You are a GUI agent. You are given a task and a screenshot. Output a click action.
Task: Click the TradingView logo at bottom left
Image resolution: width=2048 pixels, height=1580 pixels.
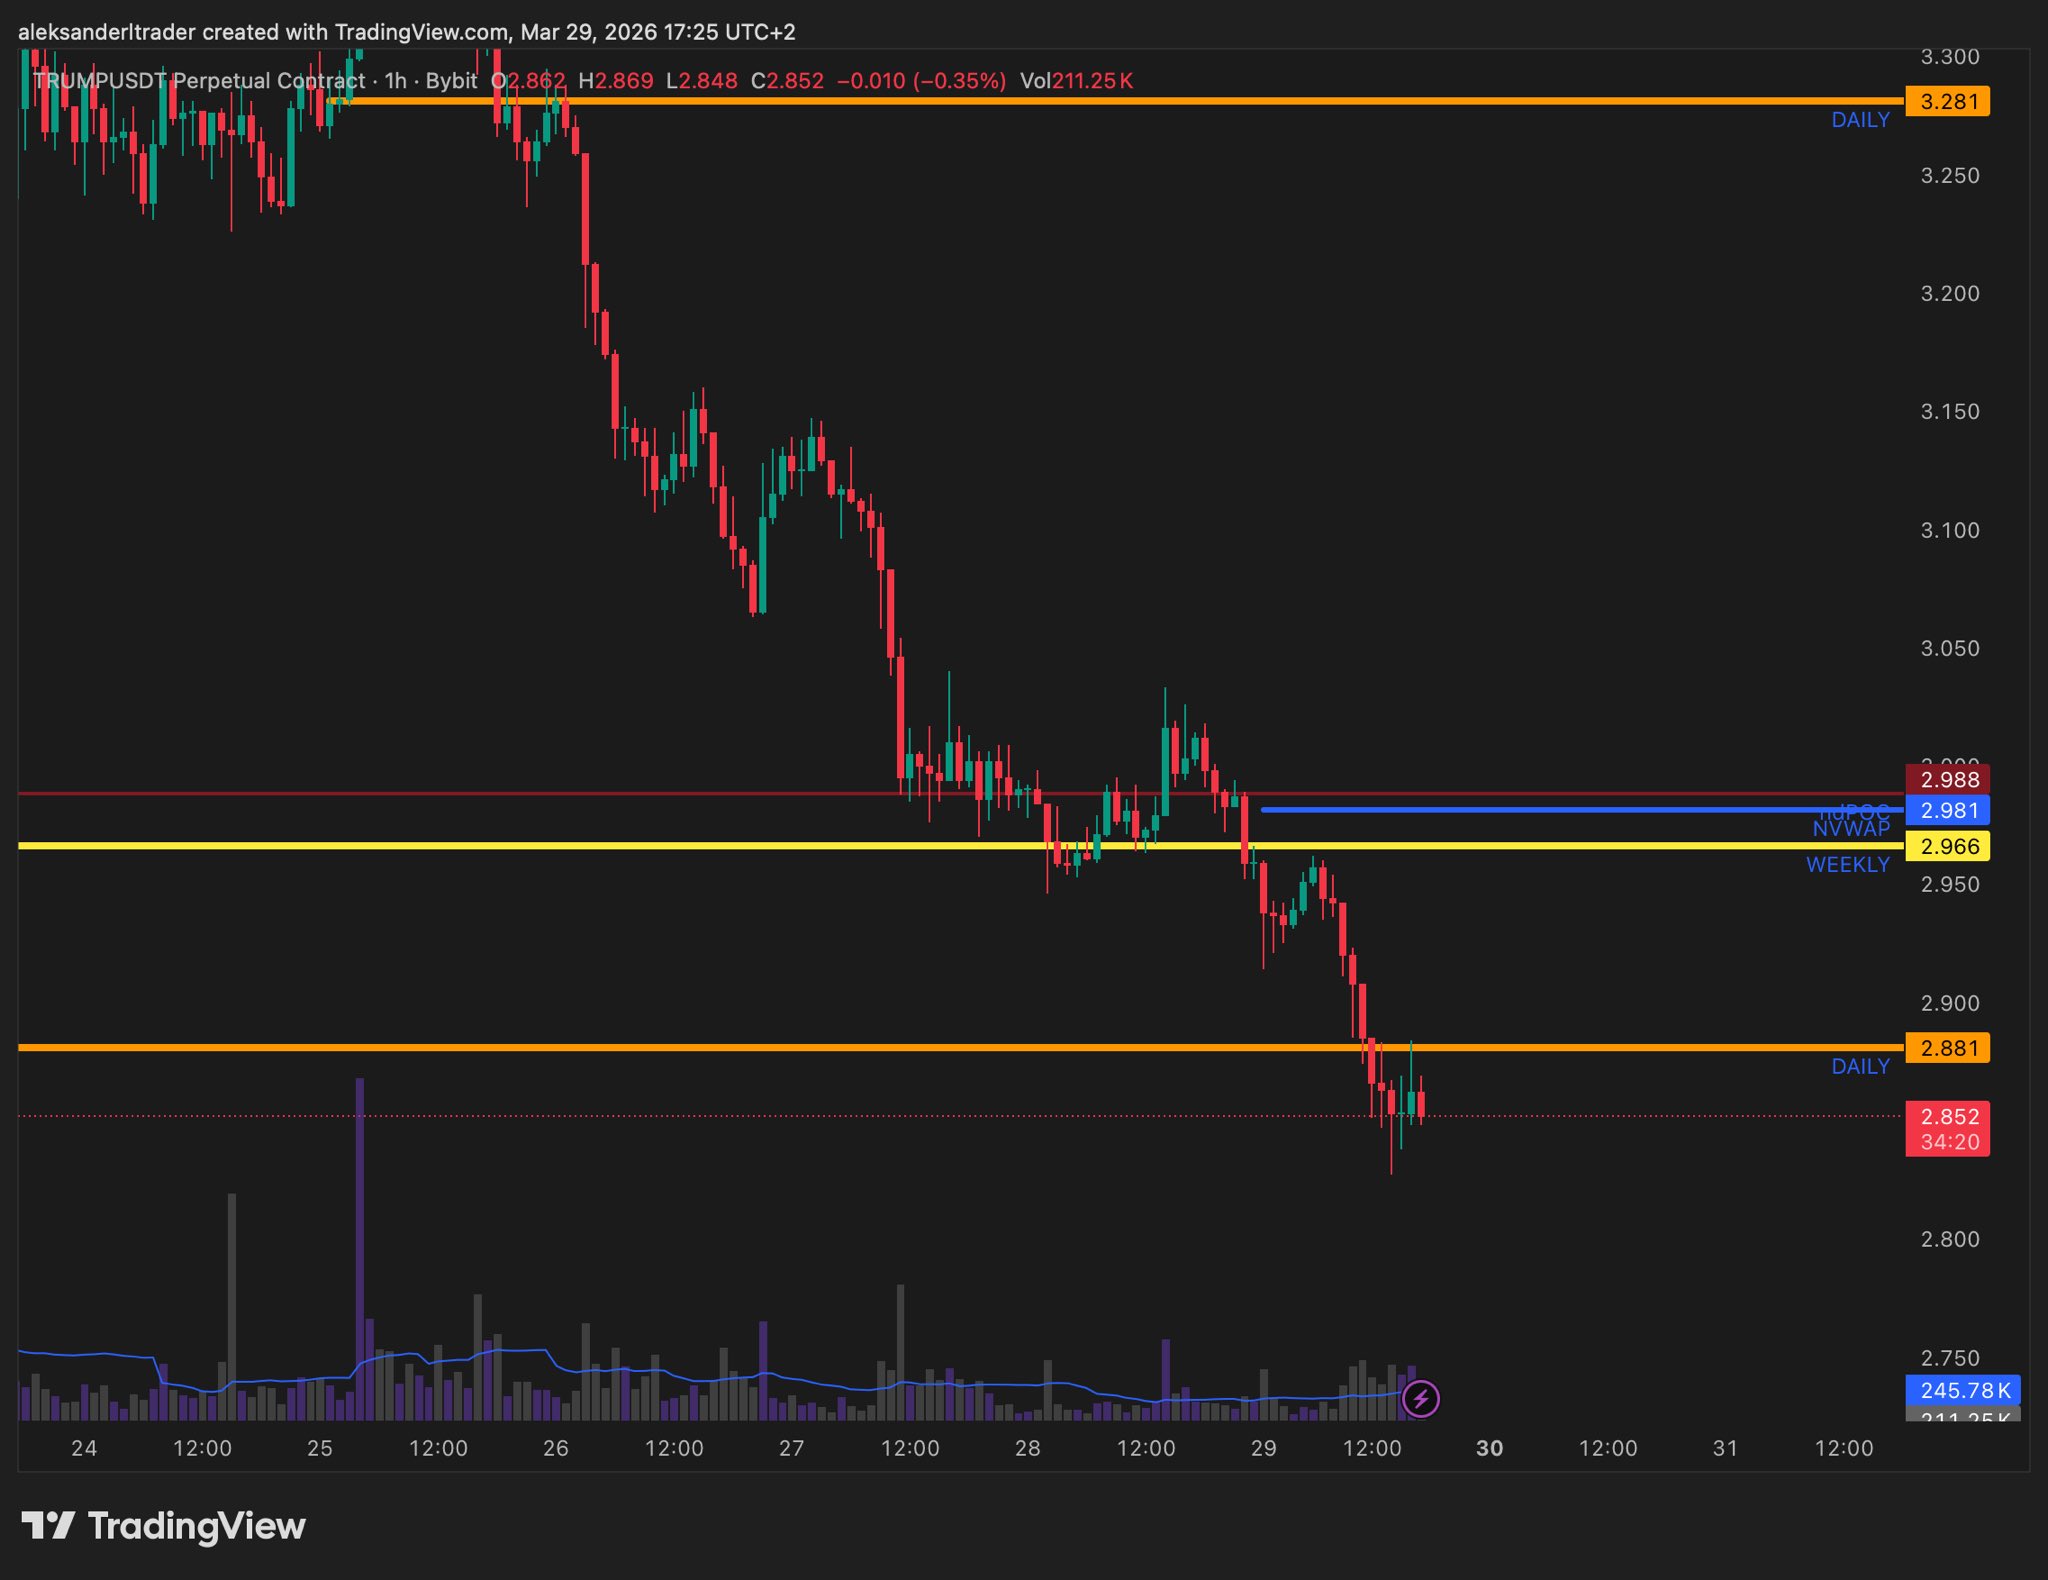(x=164, y=1526)
